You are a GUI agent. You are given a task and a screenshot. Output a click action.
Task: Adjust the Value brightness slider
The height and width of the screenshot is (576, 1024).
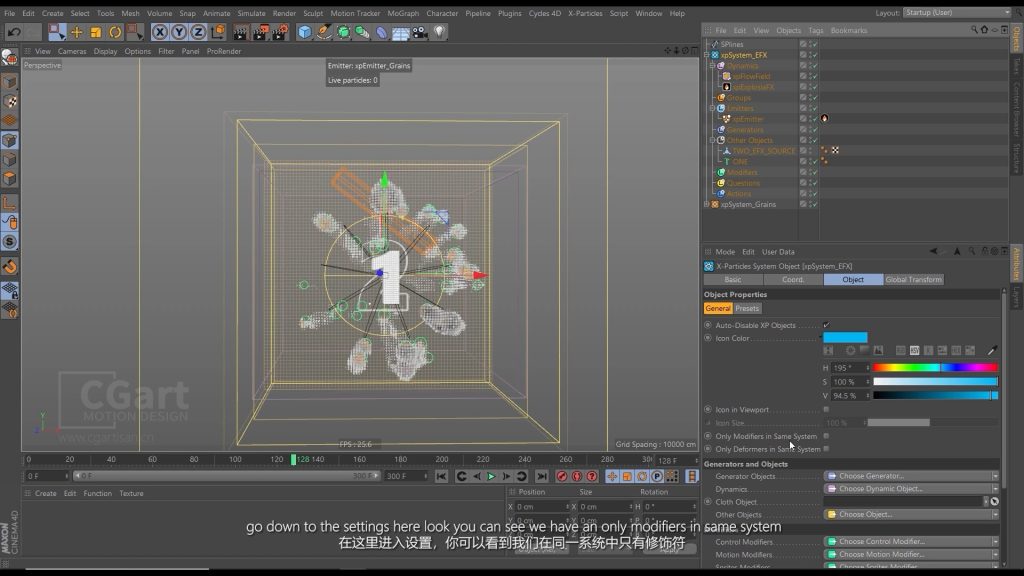pos(935,395)
